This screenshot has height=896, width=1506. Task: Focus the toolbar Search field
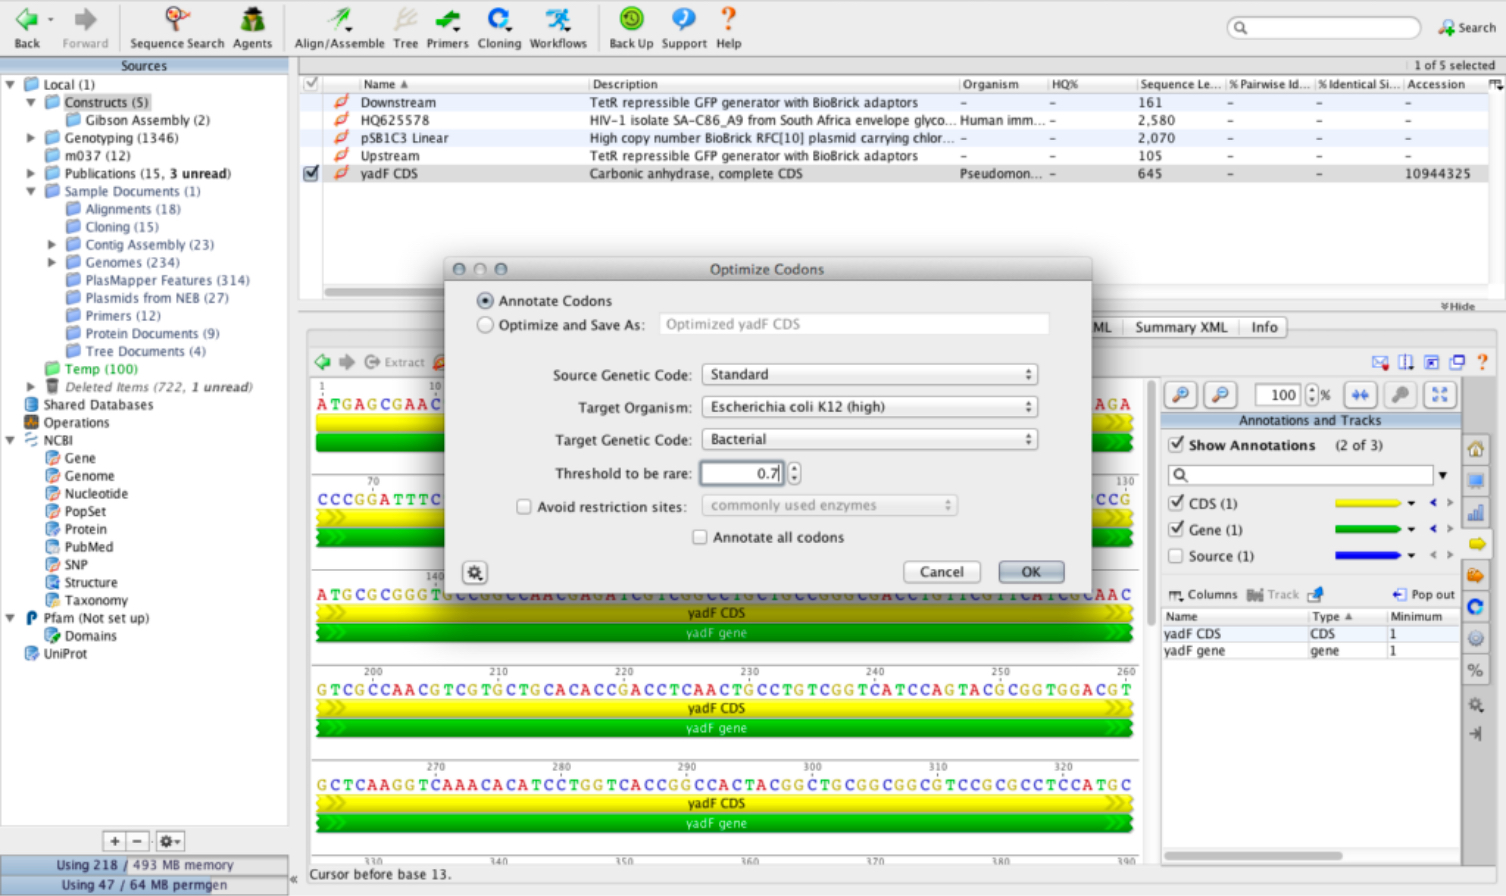(x=1323, y=28)
